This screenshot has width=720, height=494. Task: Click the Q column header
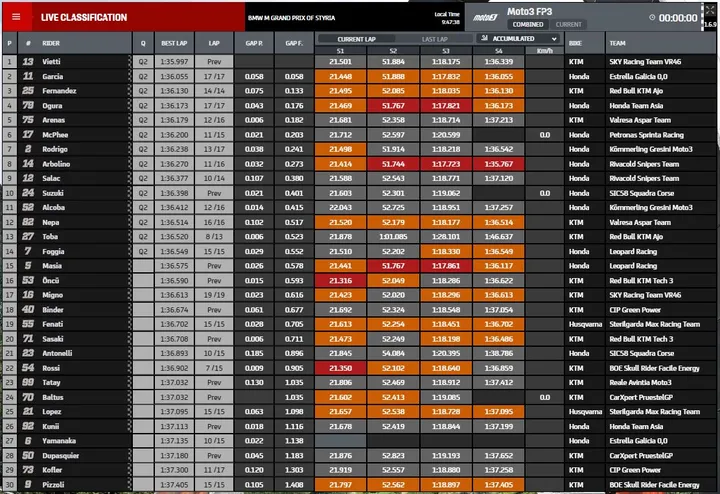(x=143, y=43)
